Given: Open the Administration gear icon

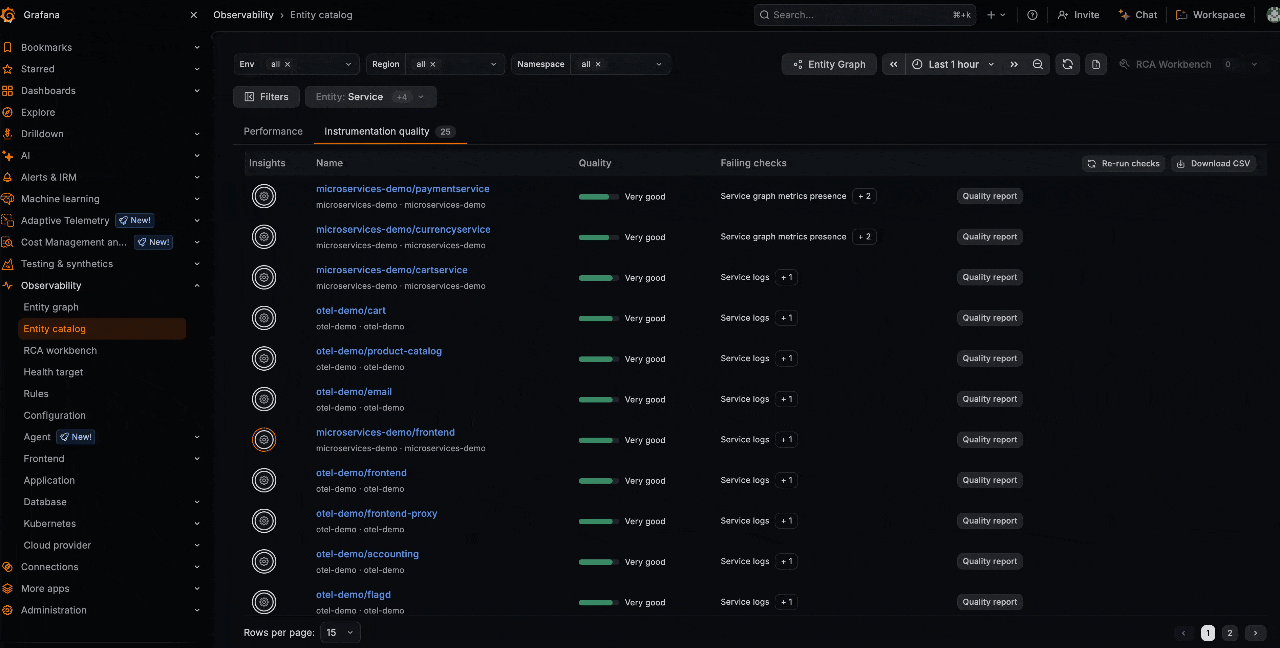Looking at the screenshot, I should click(x=8, y=610).
